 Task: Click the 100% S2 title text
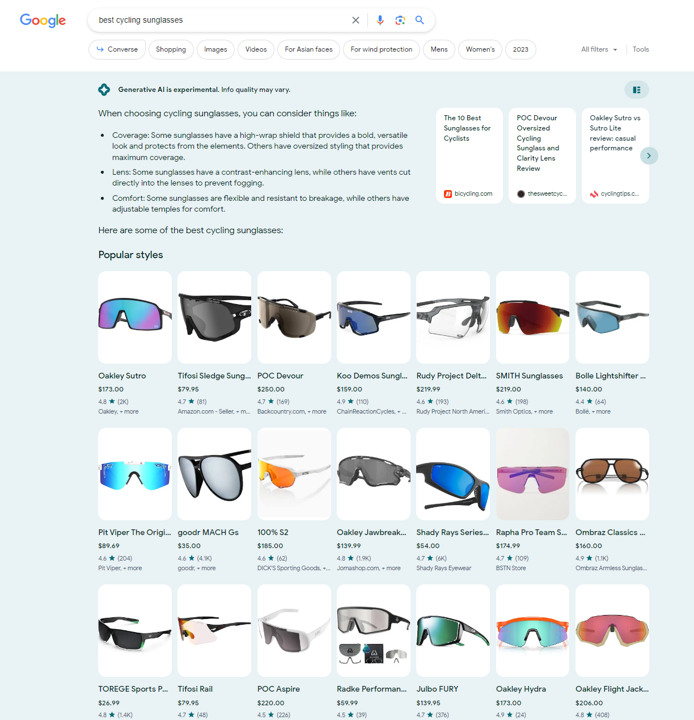[x=273, y=532]
